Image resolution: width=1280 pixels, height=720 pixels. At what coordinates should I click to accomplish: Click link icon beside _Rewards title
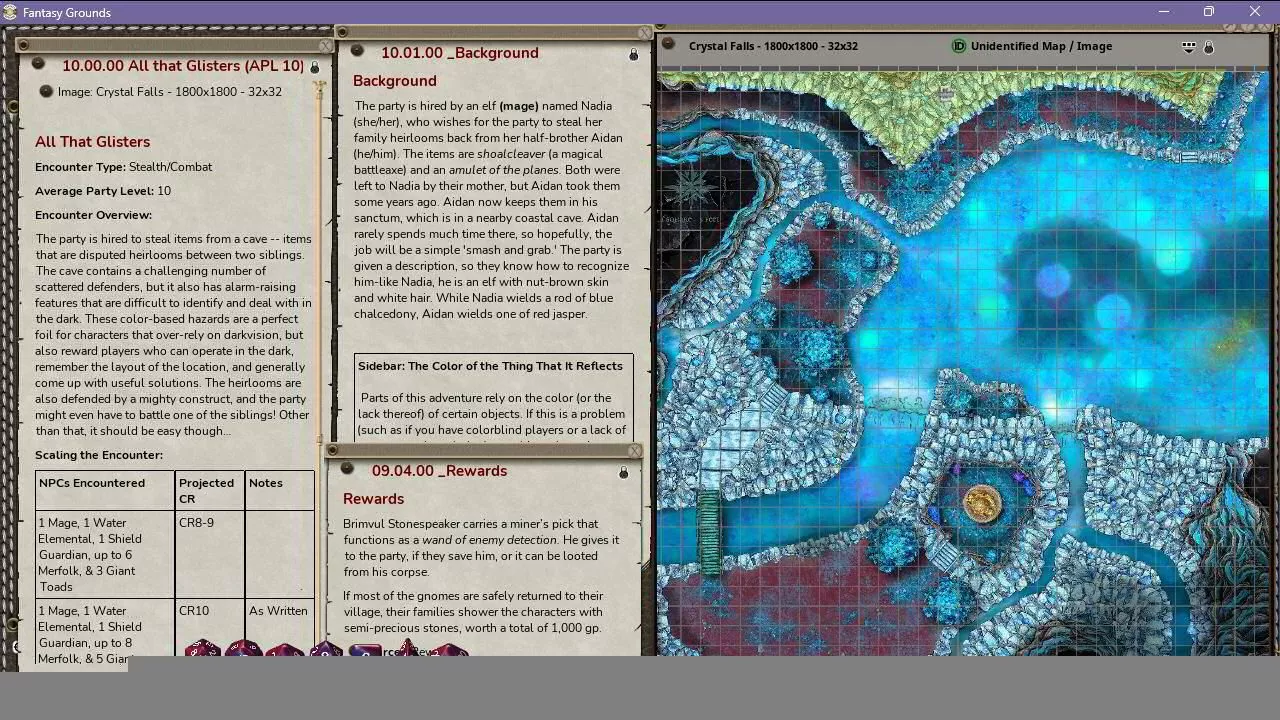click(347, 469)
